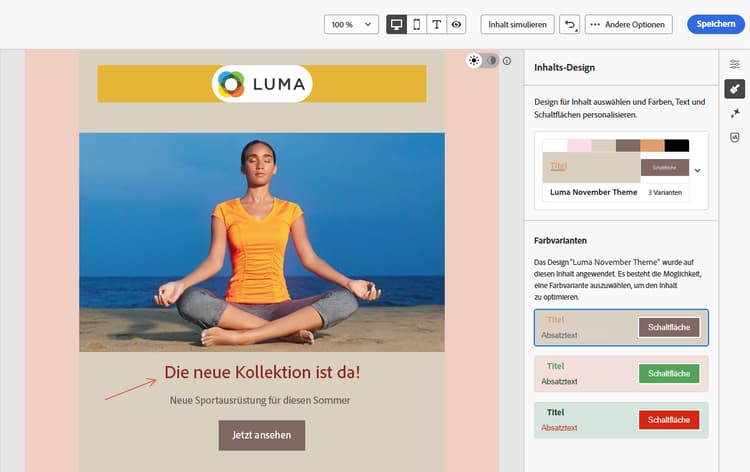The height and width of the screenshot is (472, 750).
Task: Click the 3 Varianten label
Action: tap(665, 192)
